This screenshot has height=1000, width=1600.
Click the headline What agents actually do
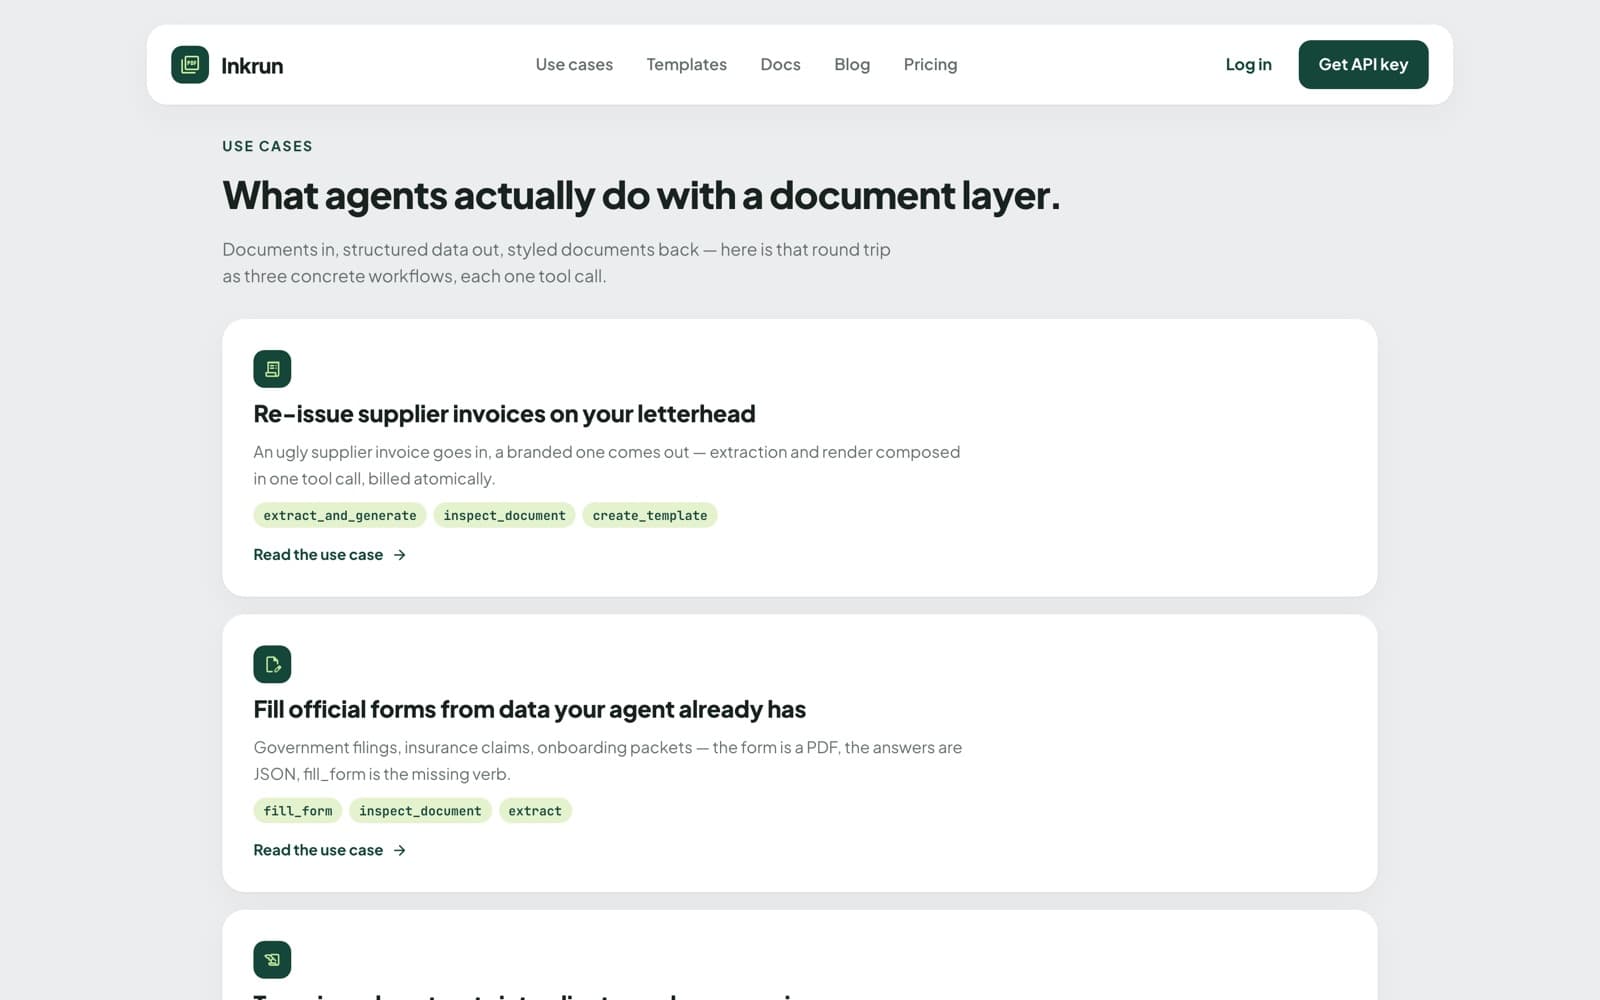(641, 195)
